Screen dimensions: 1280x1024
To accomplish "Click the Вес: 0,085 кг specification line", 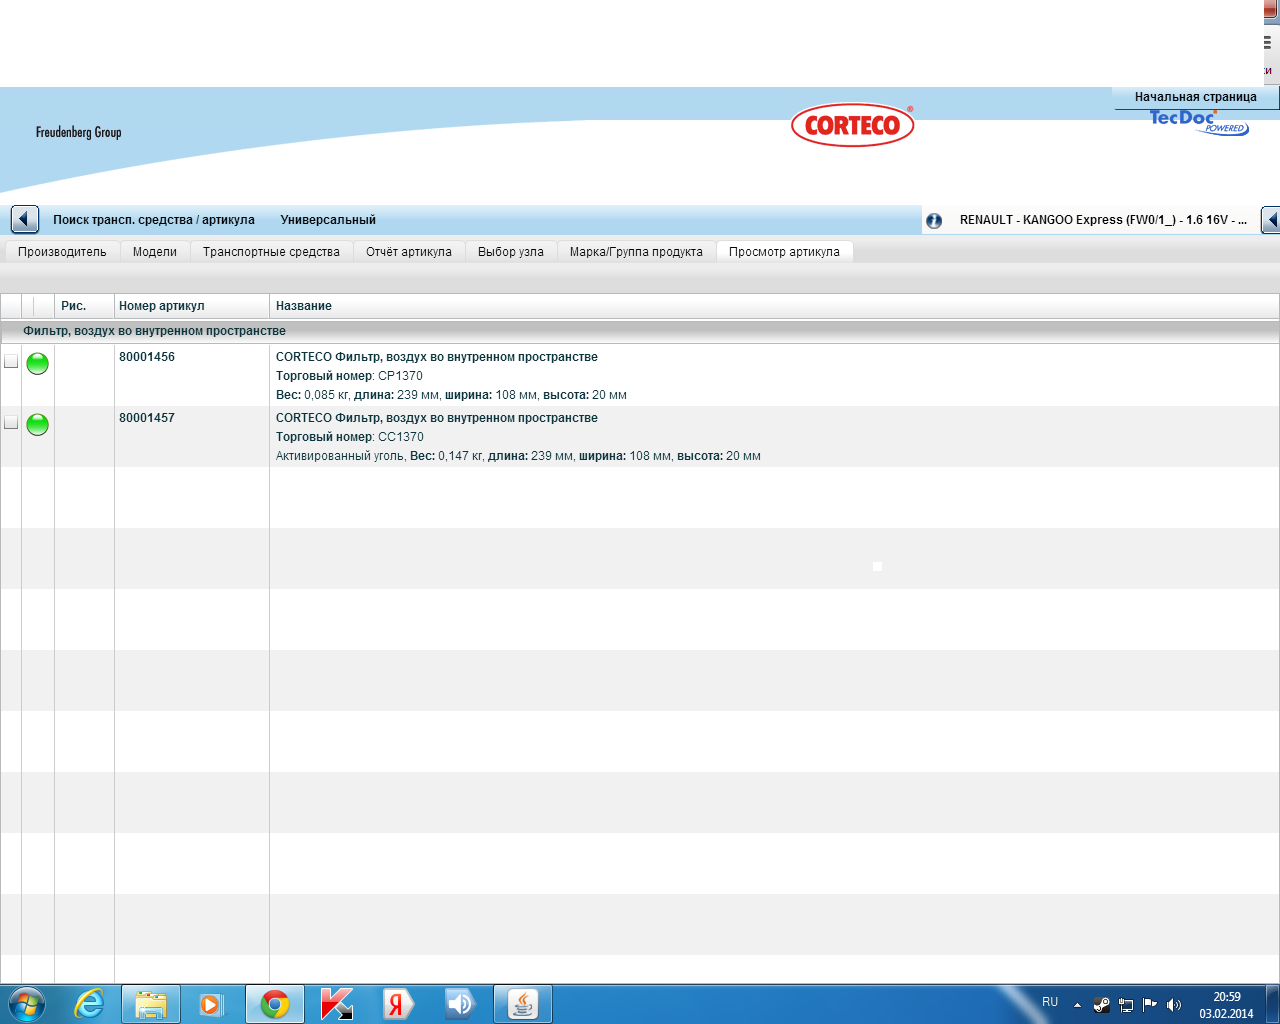I will (451, 395).
